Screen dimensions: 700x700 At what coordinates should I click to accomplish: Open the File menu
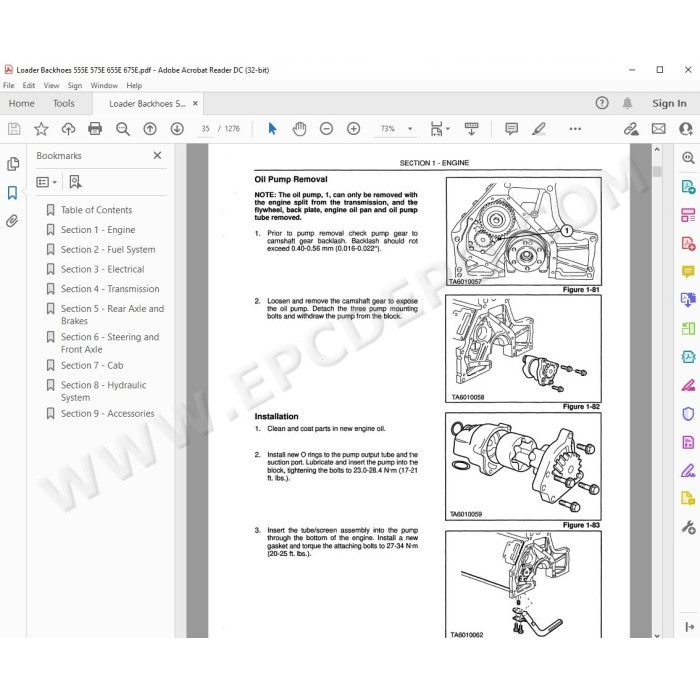[8, 85]
